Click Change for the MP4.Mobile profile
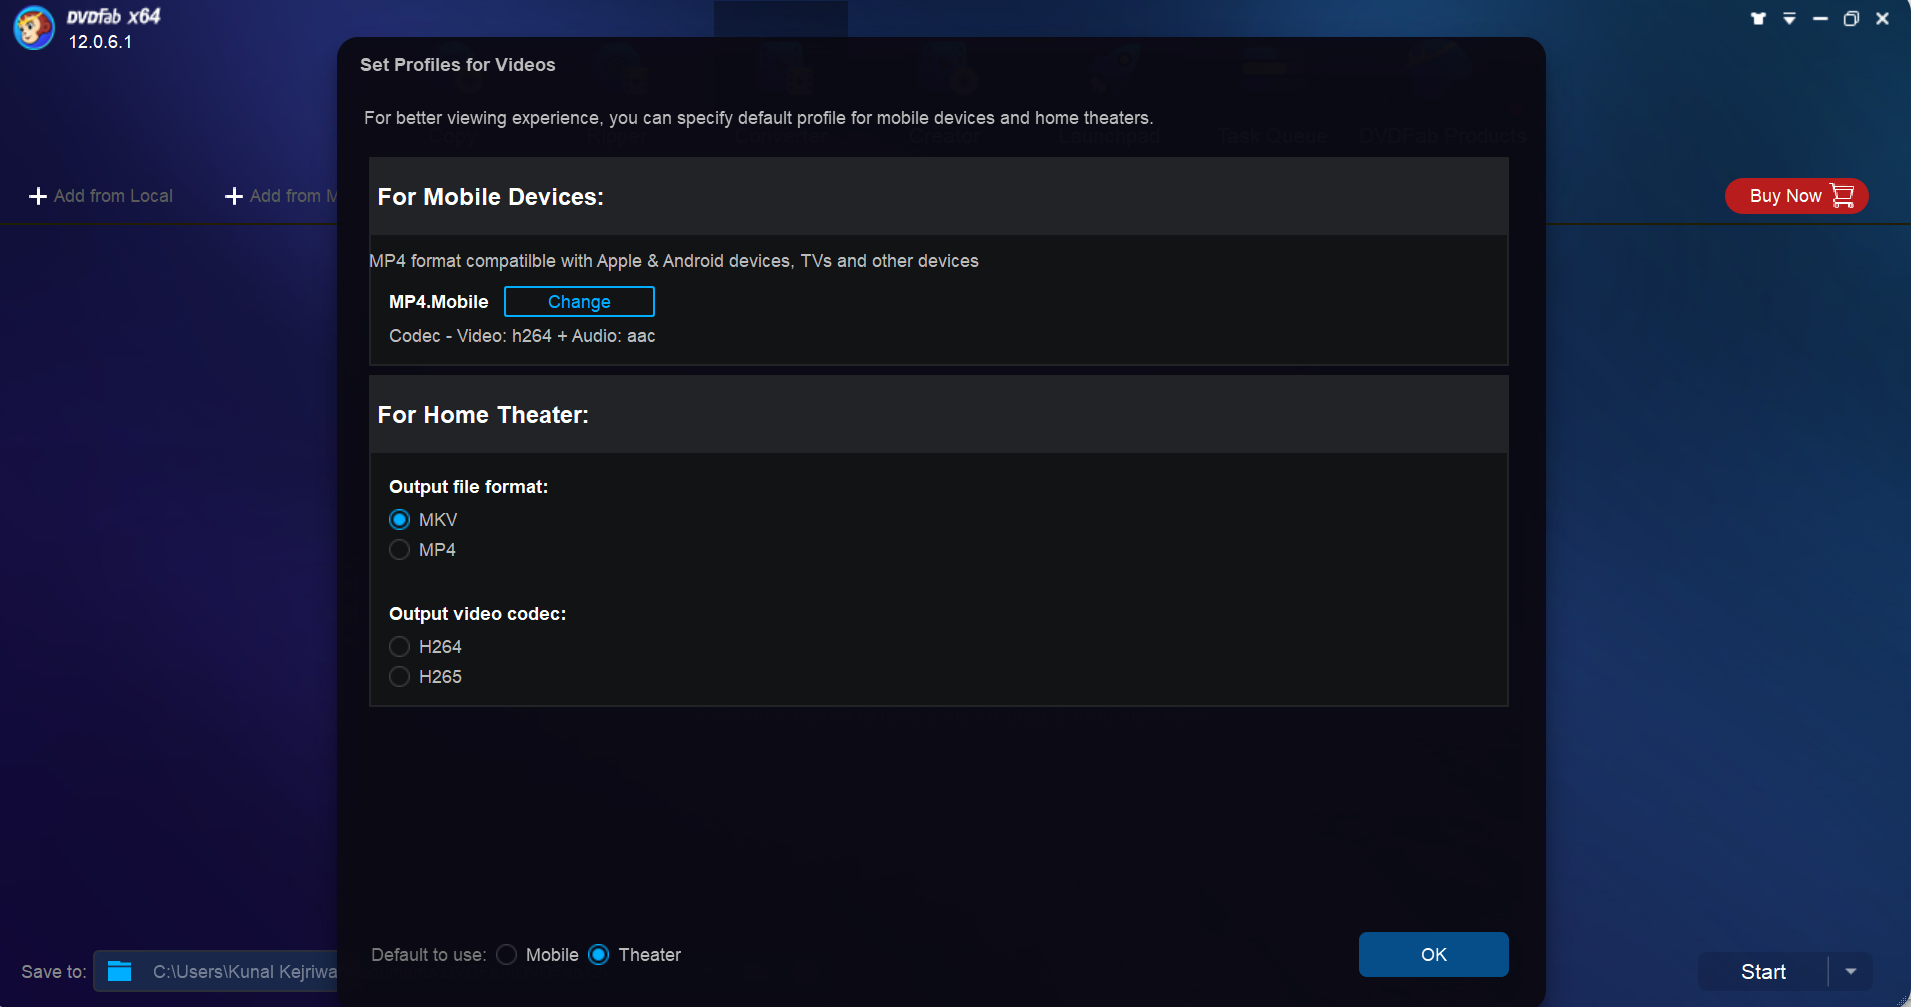Image resolution: width=1911 pixels, height=1007 pixels. 579,302
